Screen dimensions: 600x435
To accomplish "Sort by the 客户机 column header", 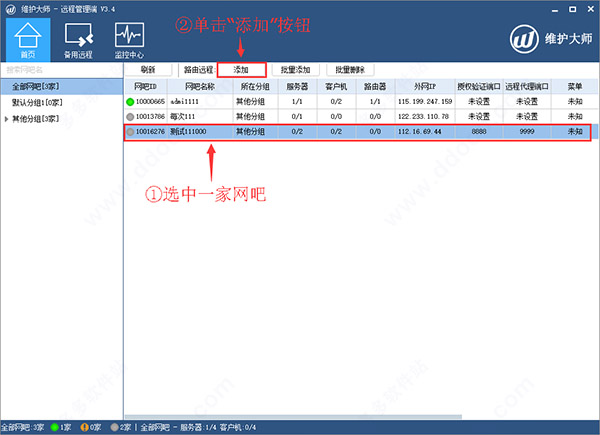I will (336, 86).
